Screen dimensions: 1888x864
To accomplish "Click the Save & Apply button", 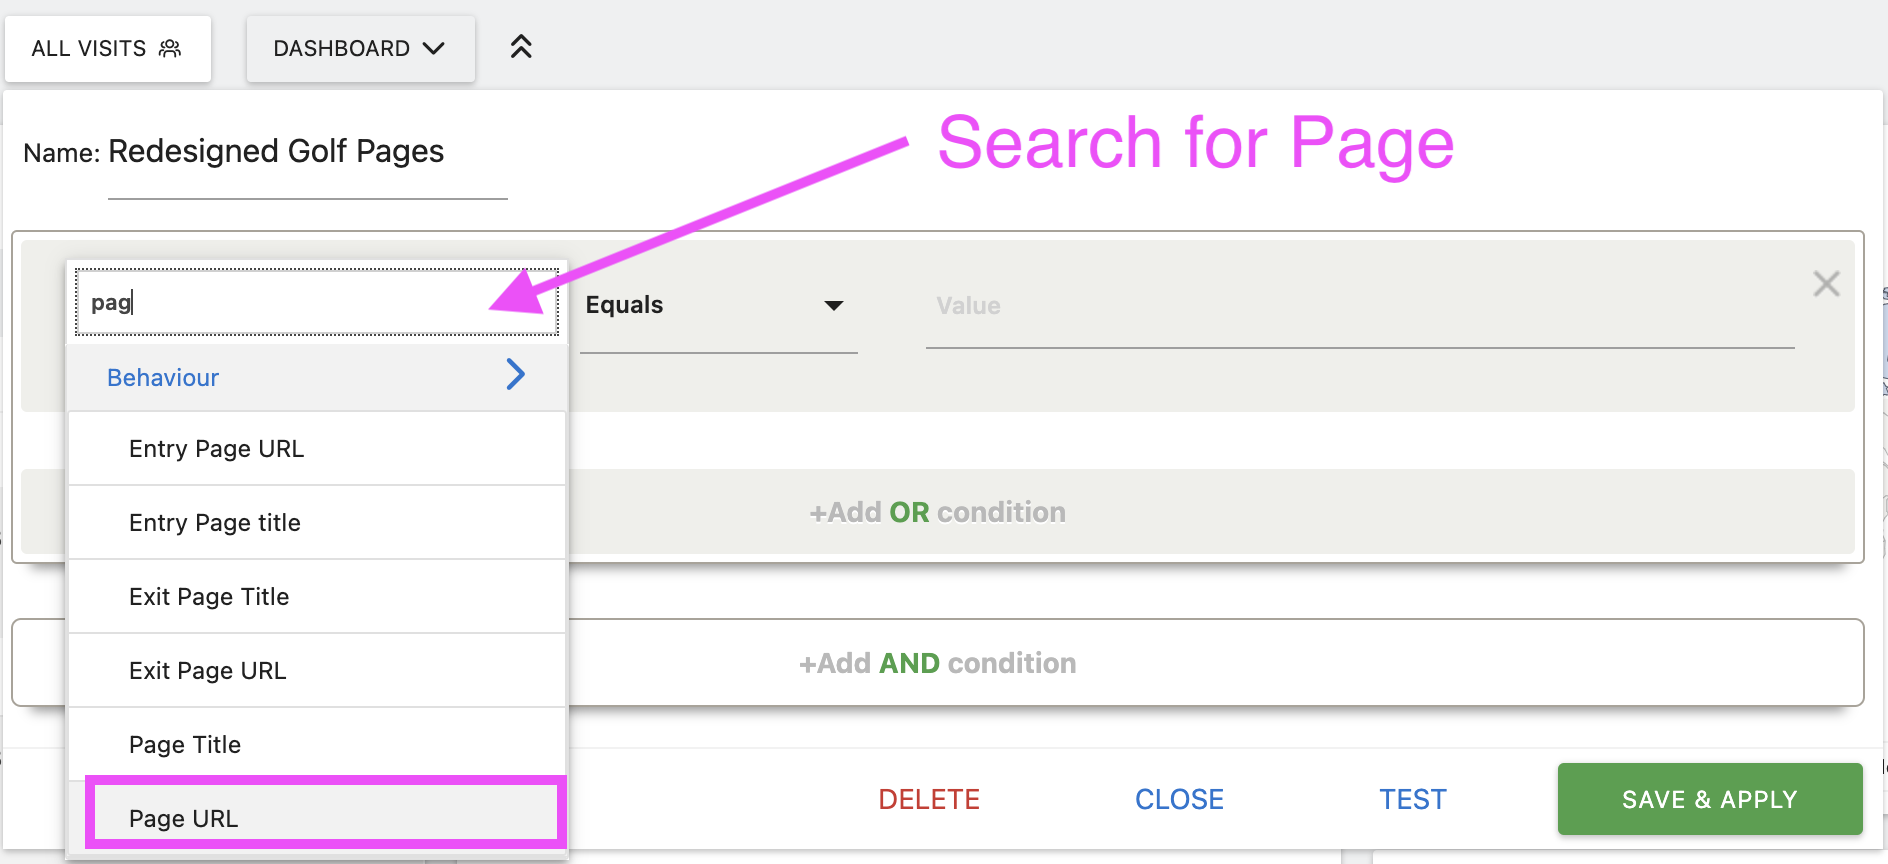I will 1710,799.
